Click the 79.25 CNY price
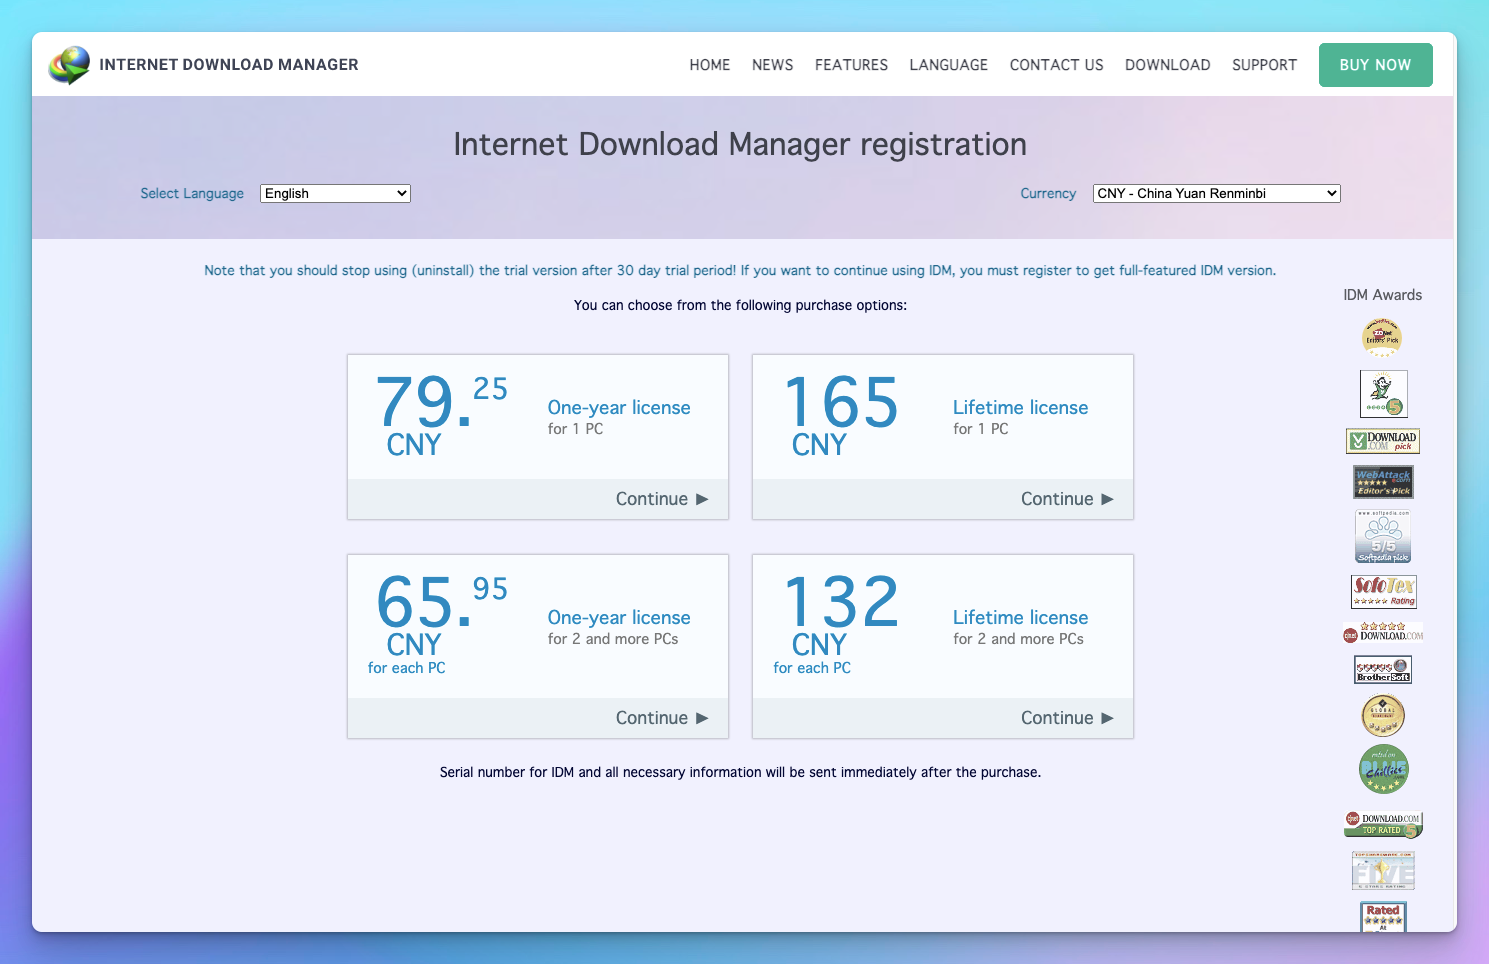The height and width of the screenshot is (964, 1489). (x=441, y=415)
